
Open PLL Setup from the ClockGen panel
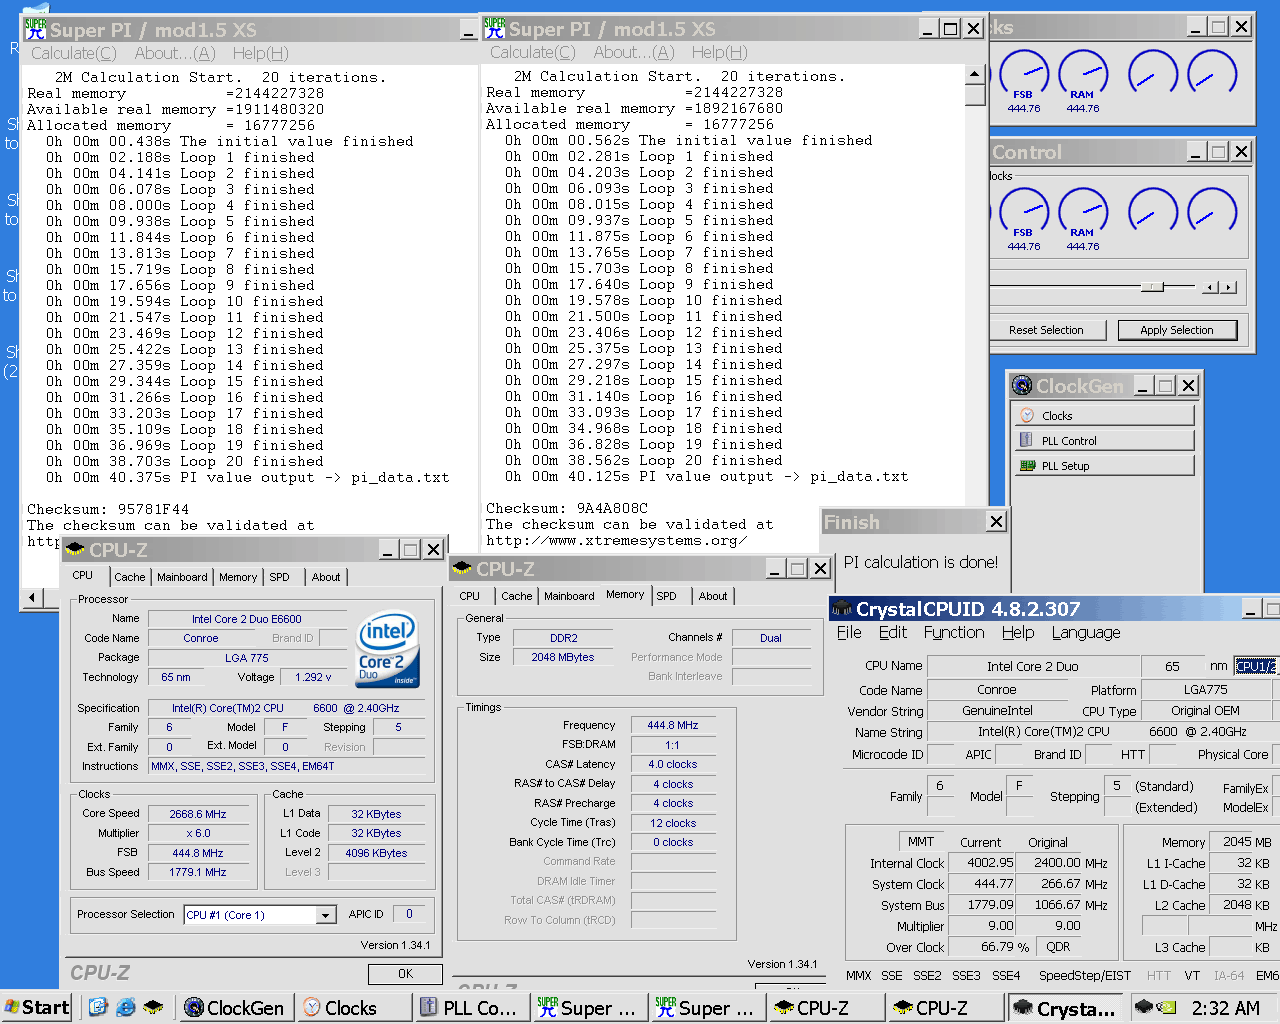[1104, 465]
